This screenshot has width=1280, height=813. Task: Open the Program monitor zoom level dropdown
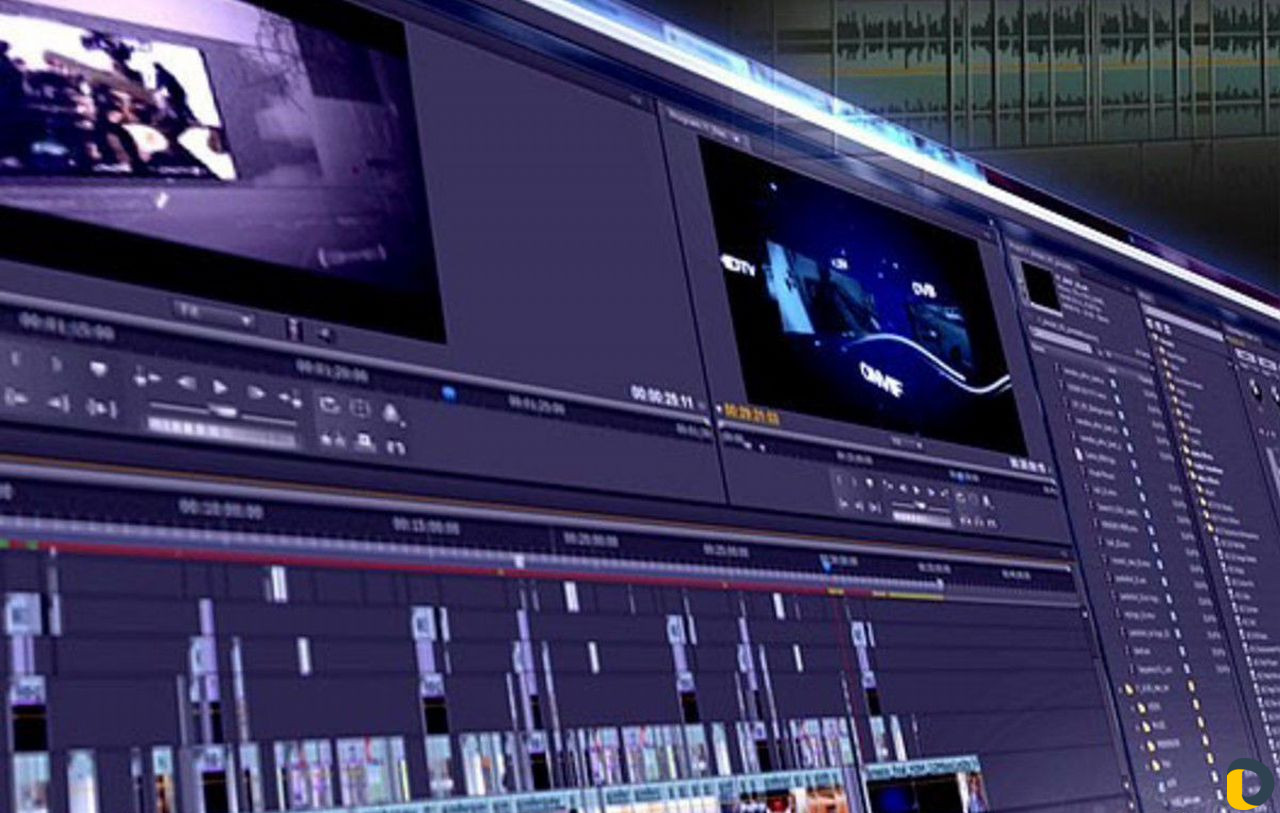pyautogui.click(x=906, y=440)
